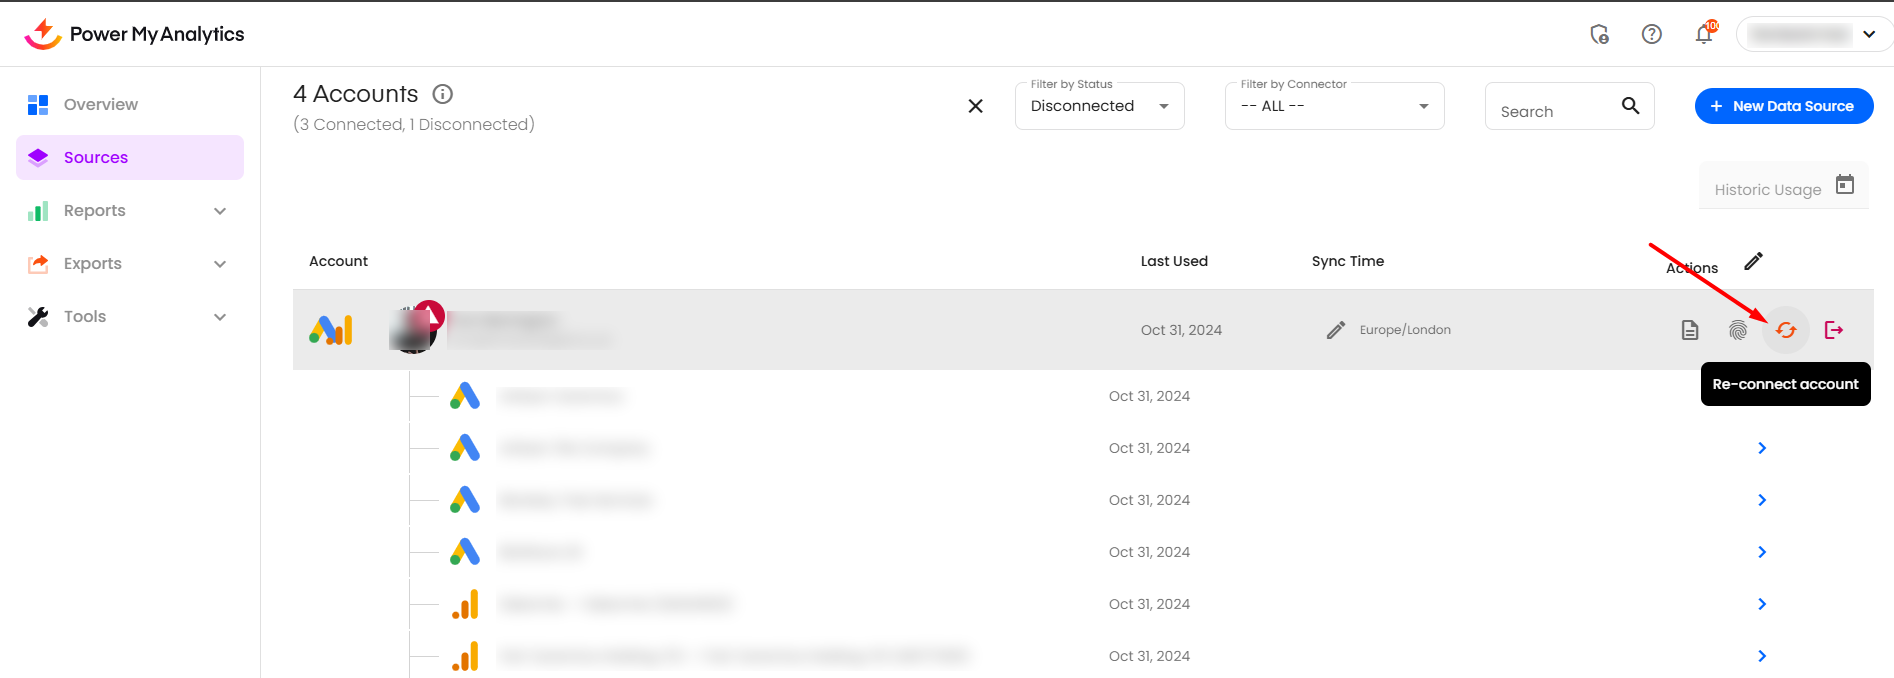
Task: Clear filters with the X button
Action: pos(975,106)
